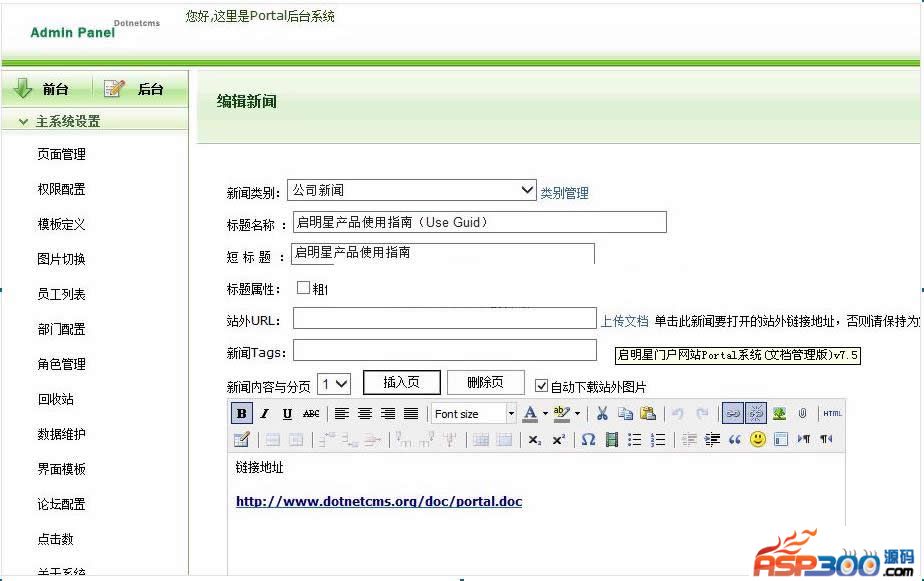Click the Insert image icon
924x581 pixels.
click(779, 414)
